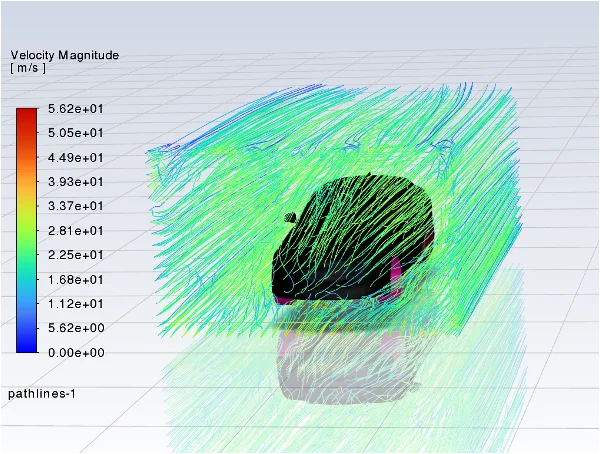Click the car's ground reflection
Viewport: 600px width, 454px height.
pyautogui.click(x=344, y=367)
